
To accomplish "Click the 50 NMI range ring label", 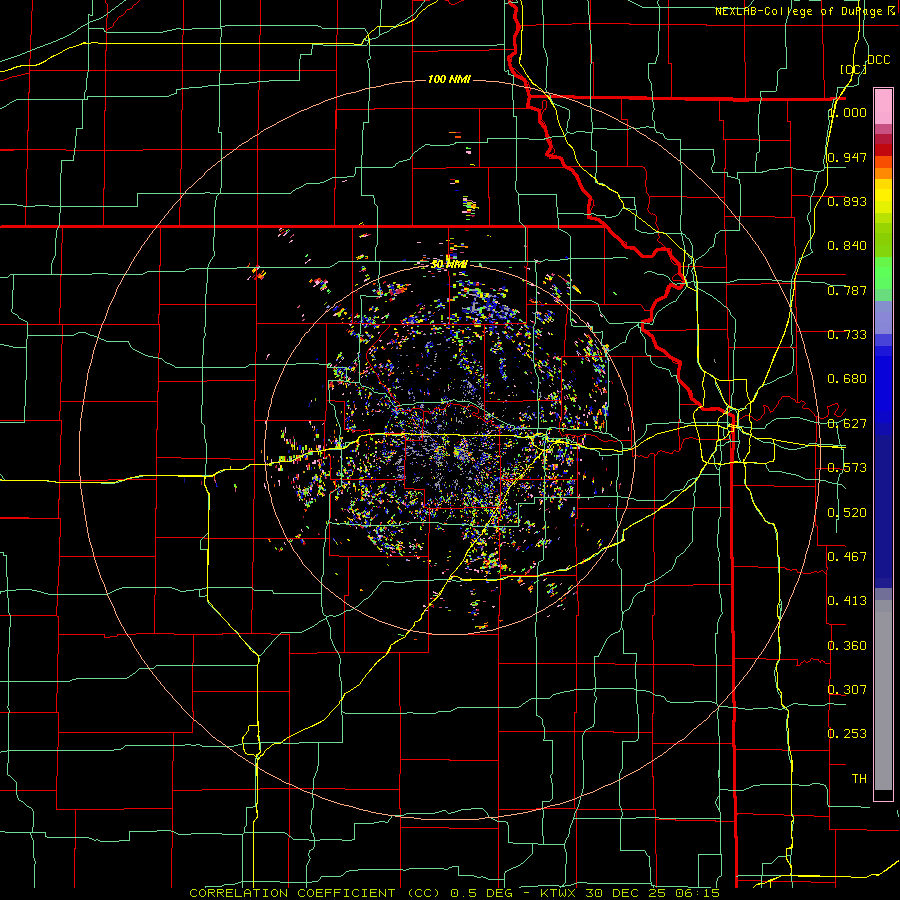I will [x=449, y=264].
